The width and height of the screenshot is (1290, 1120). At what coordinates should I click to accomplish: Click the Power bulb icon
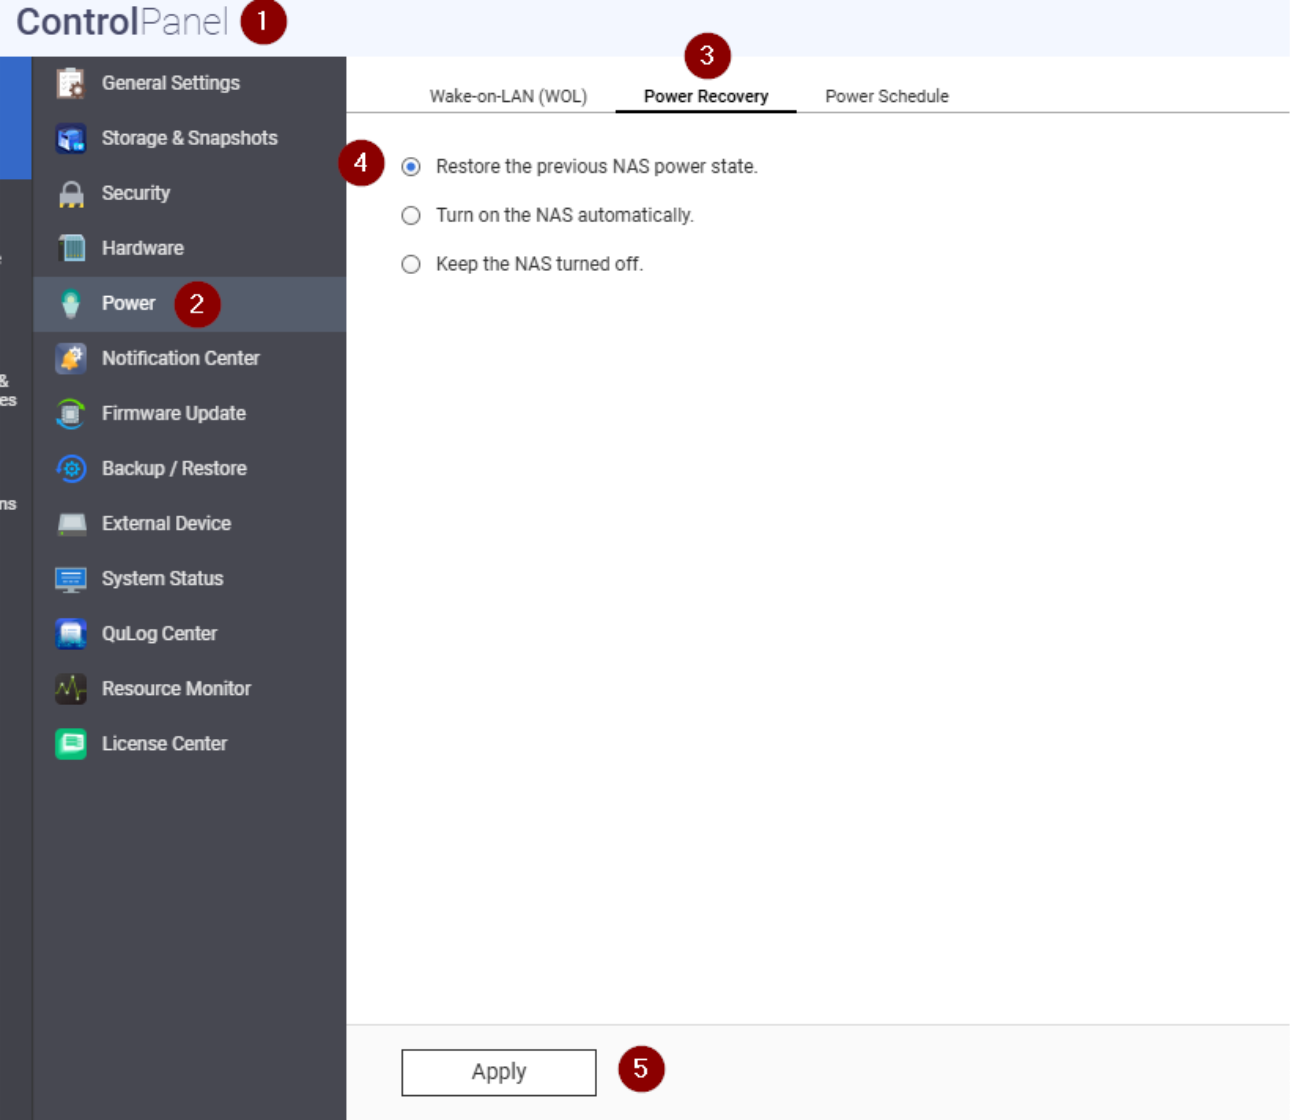coord(71,303)
